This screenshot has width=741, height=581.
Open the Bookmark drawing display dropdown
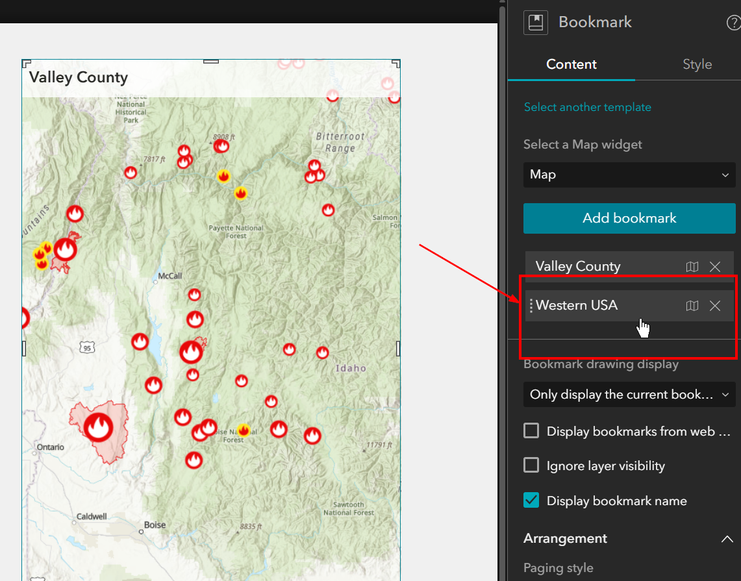click(629, 394)
